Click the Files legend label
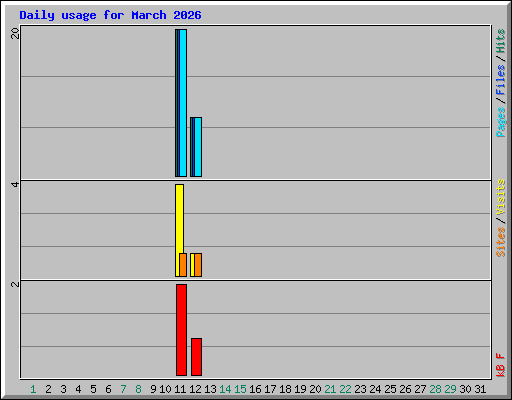 (500, 79)
